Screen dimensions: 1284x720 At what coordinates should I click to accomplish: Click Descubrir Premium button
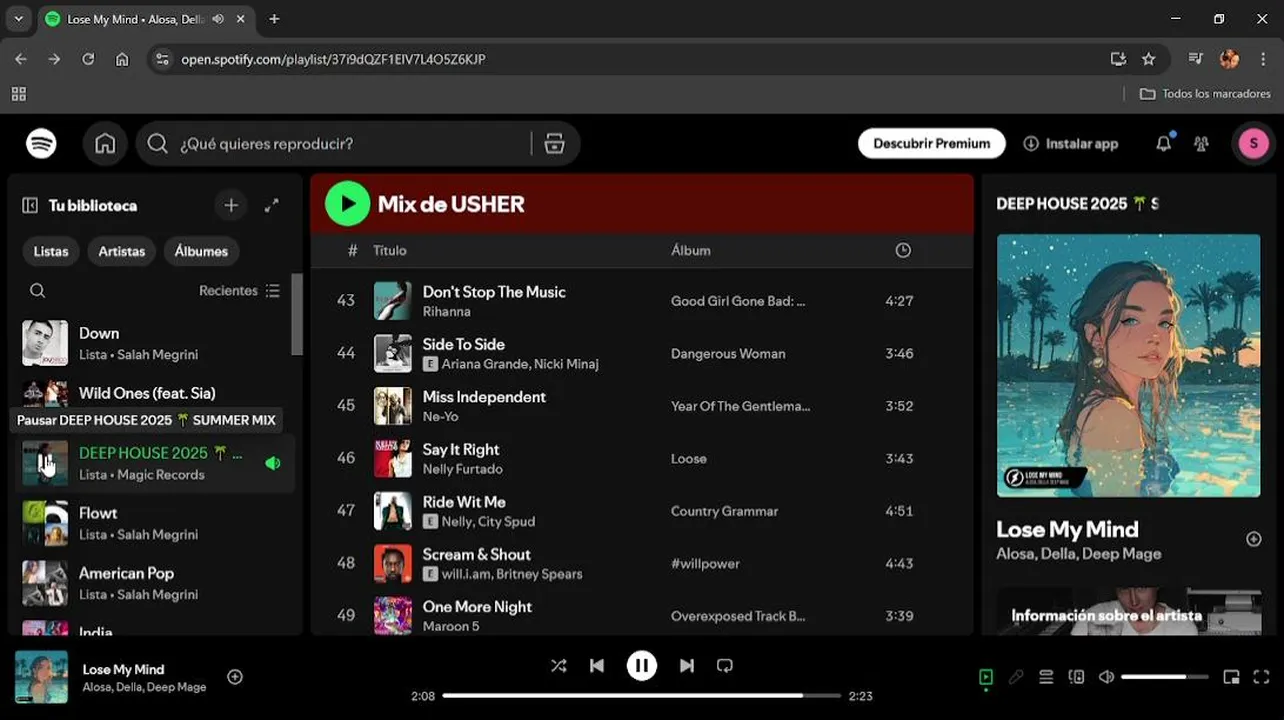click(x=932, y=144)
